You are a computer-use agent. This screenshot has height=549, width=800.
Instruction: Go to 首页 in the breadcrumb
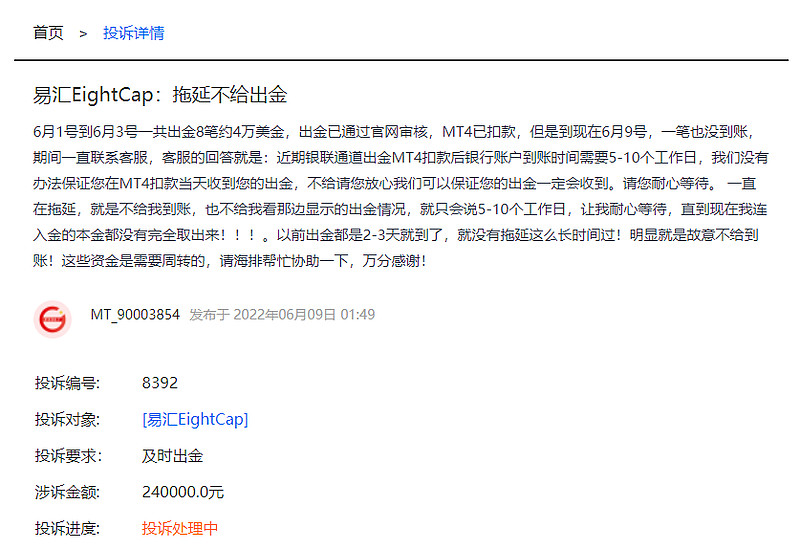click(x=48, y=33)
